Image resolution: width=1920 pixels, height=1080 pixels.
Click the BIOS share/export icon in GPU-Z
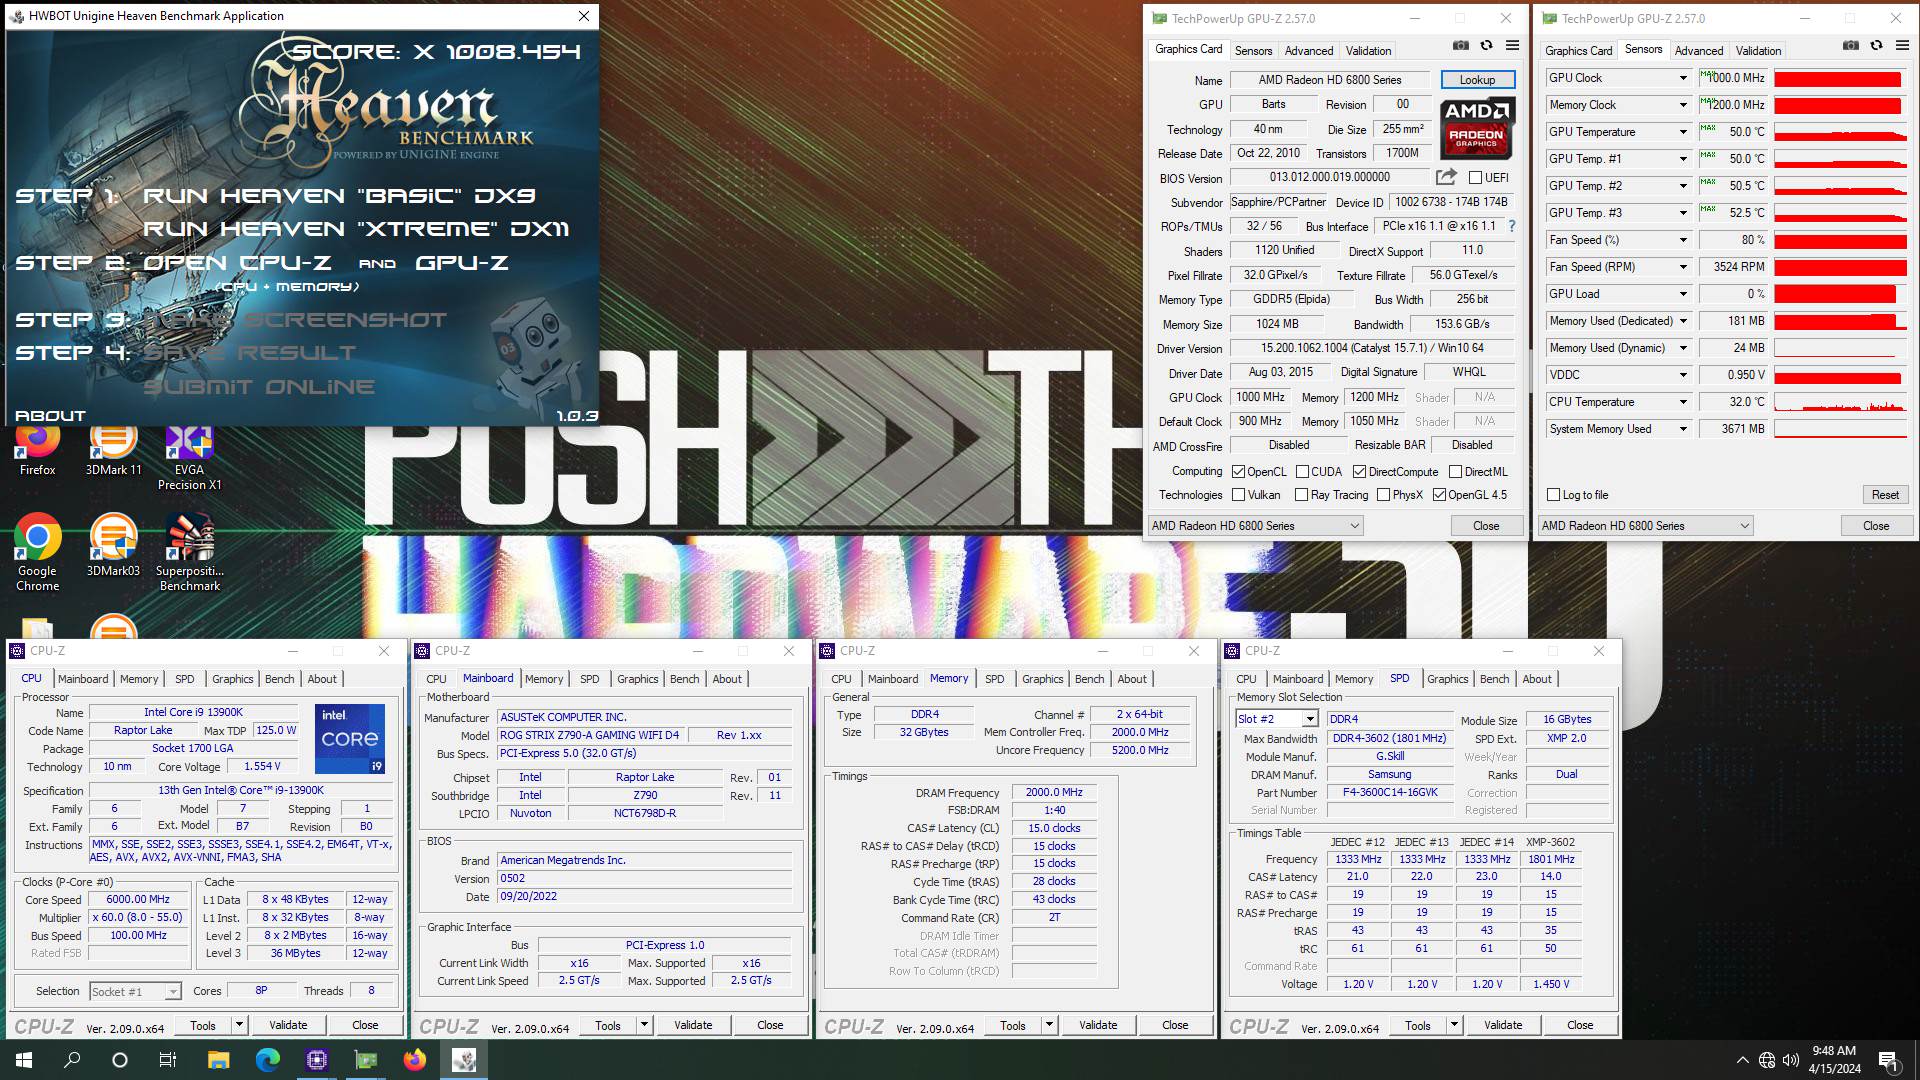(1446, 177)
